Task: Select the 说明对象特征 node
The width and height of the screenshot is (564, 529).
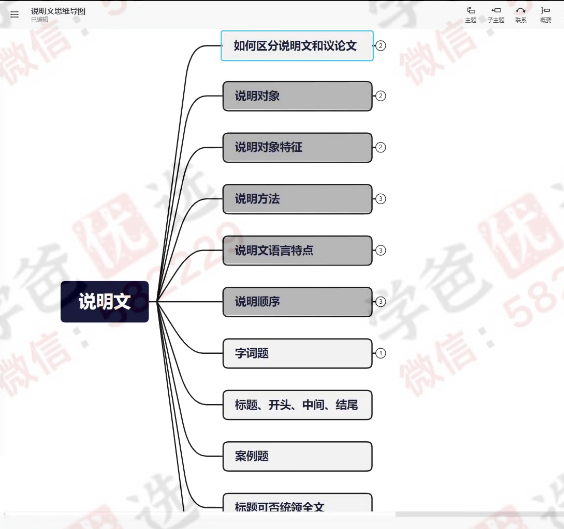Action: pos(297,147)
